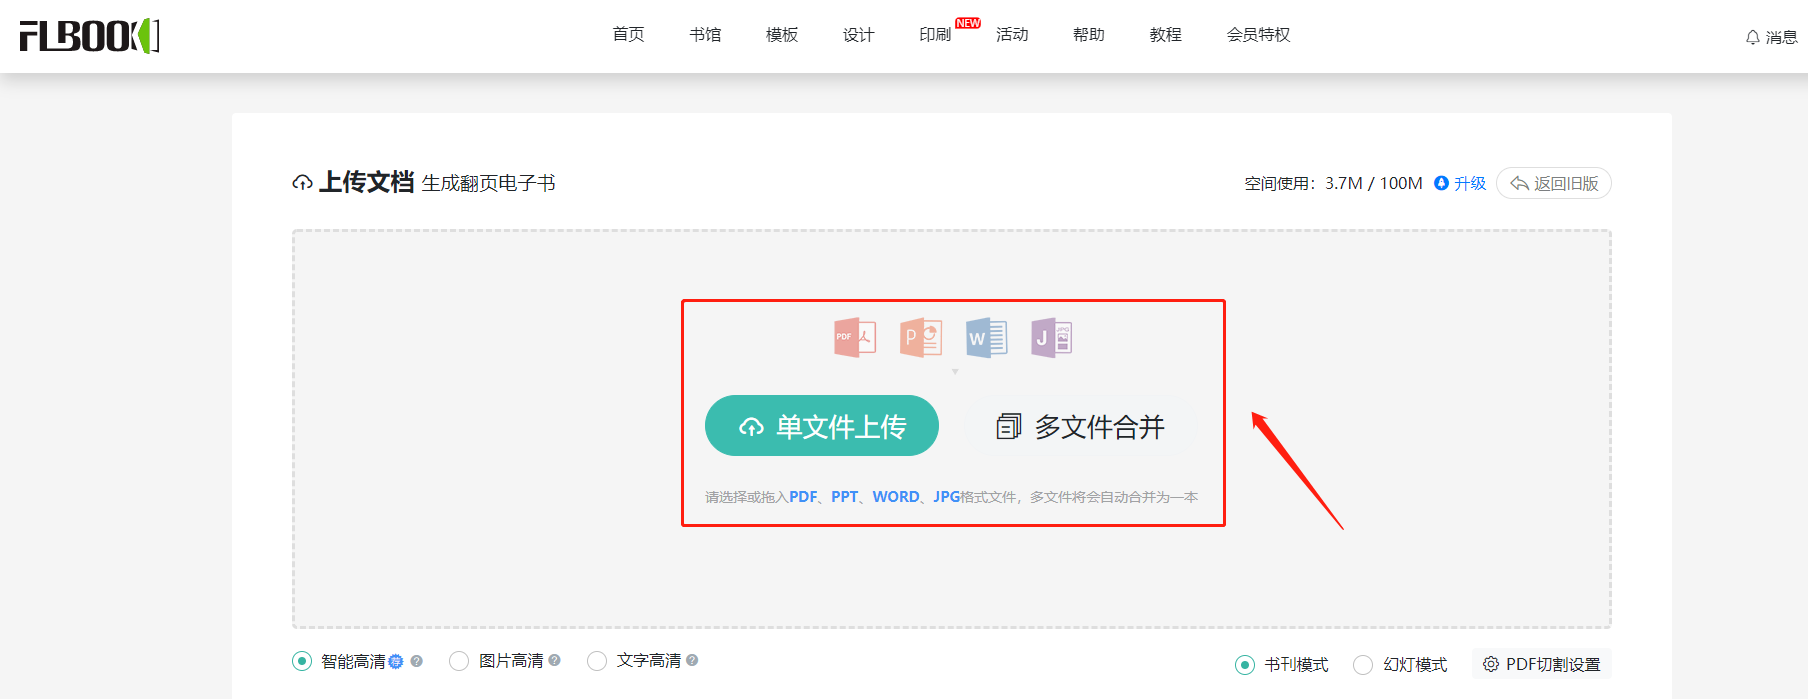Open the 教程 menu item
This screenshot has height=699, width=1808.
tap(1166, 35)
